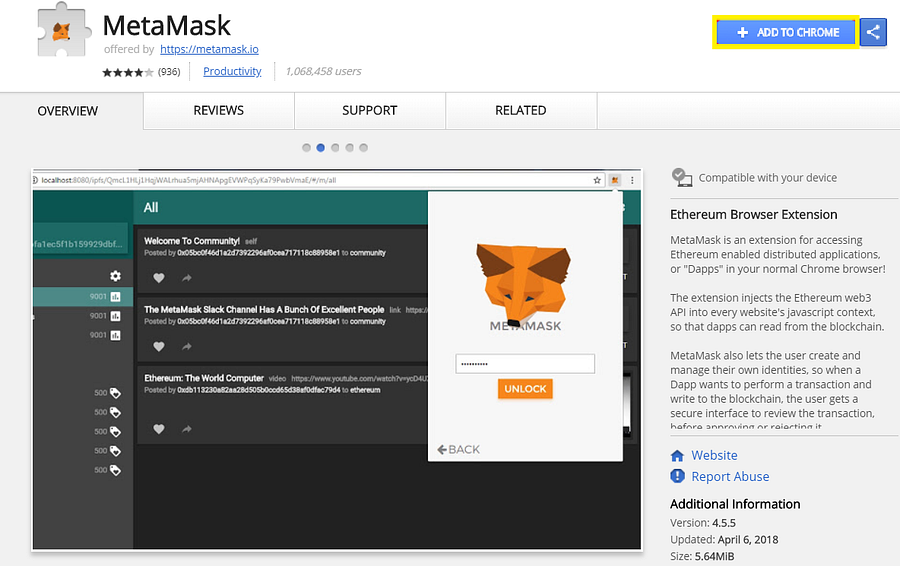Image resolution: width=900 pixels, height=566 pixels.
Task: Click the Unlock button in the MetaMask popup
Action: tap(525, 389)
